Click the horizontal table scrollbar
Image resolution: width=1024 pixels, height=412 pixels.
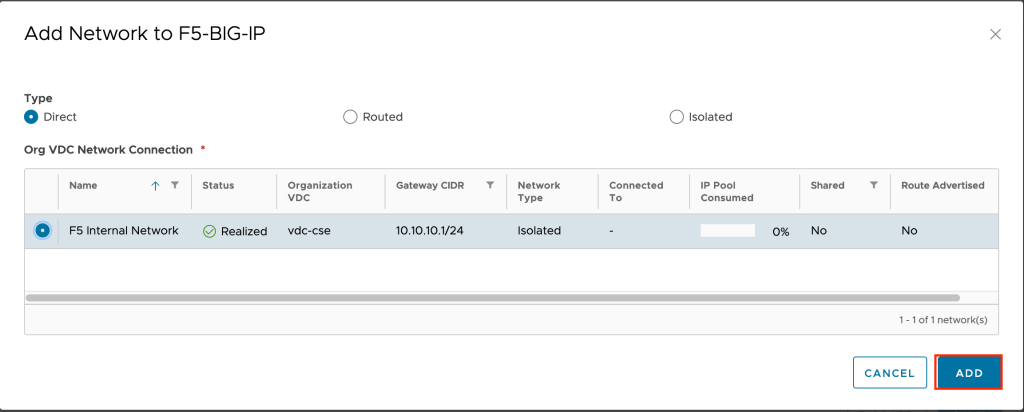tap(492, 297)
